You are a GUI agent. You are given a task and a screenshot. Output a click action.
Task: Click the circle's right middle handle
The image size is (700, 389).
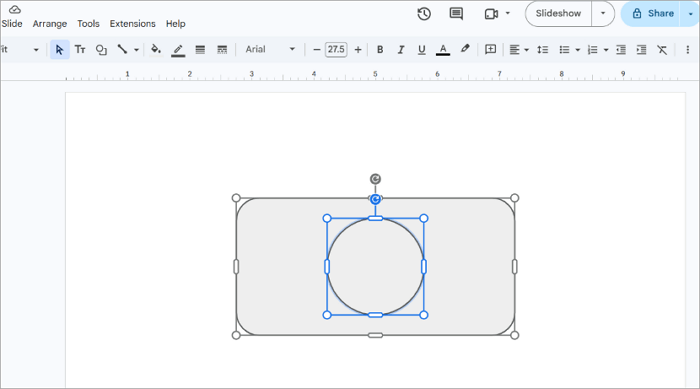click(424, 267)
